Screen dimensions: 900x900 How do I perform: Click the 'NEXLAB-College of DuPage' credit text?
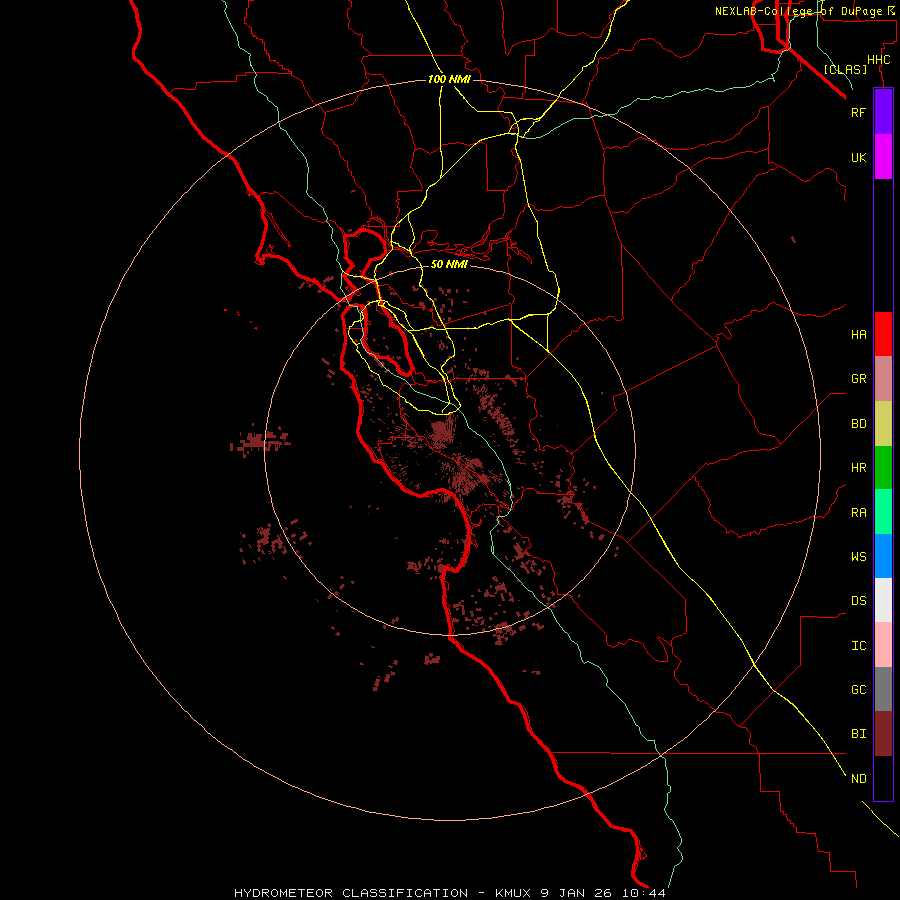click(x=798, y=11)
